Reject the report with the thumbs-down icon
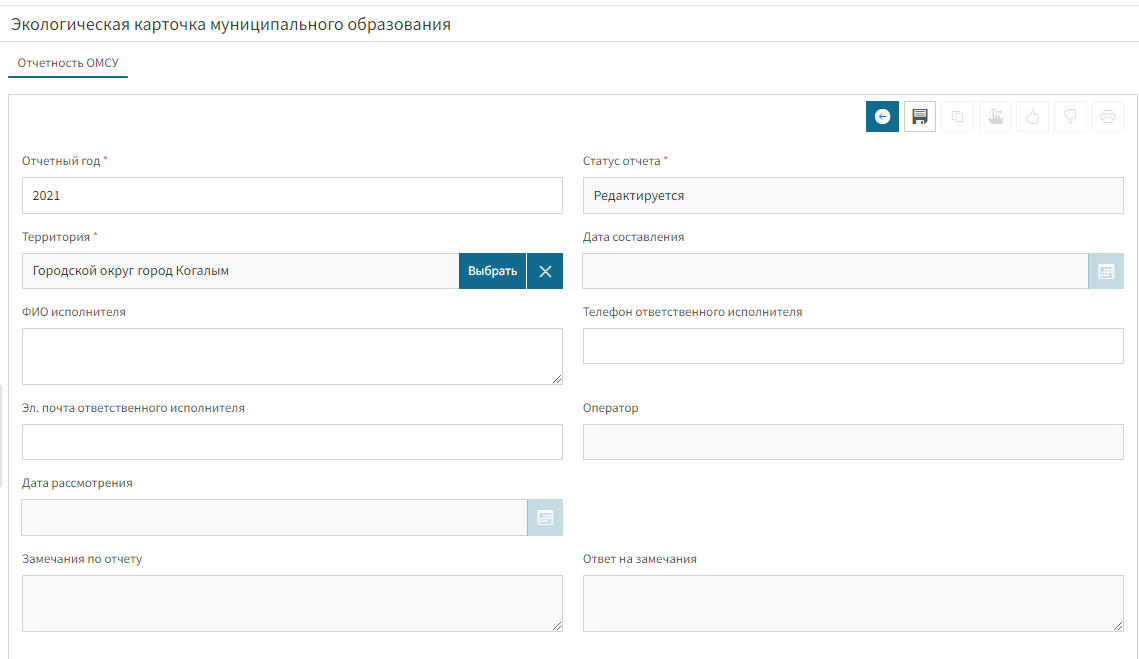1139x659 pixels. pos(1070,117)
